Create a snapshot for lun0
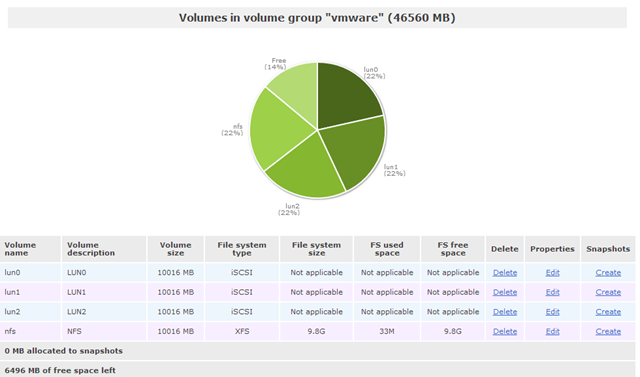640x377 pixels. (608, 273)
